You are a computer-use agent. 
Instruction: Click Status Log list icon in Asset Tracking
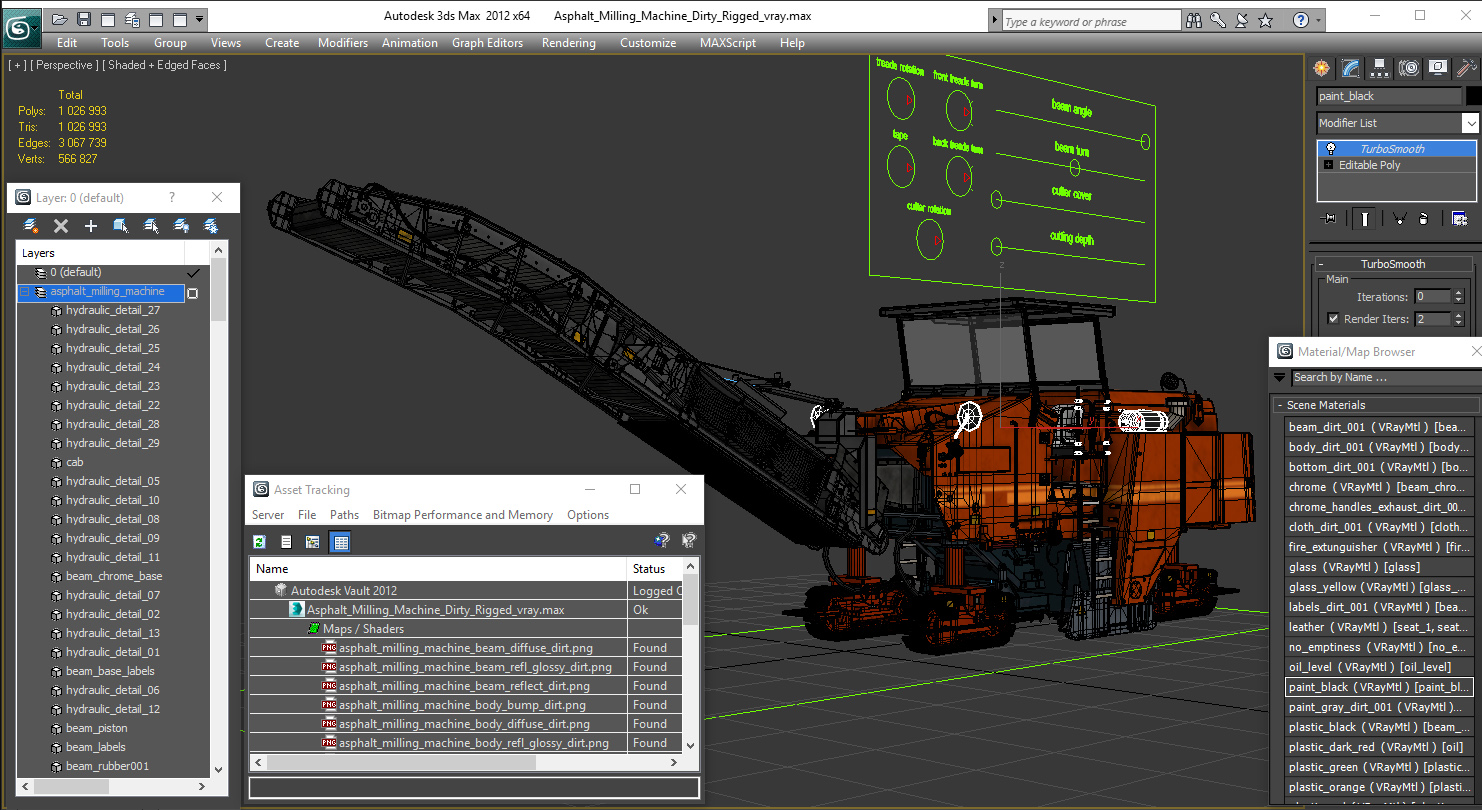click(286, 542)
